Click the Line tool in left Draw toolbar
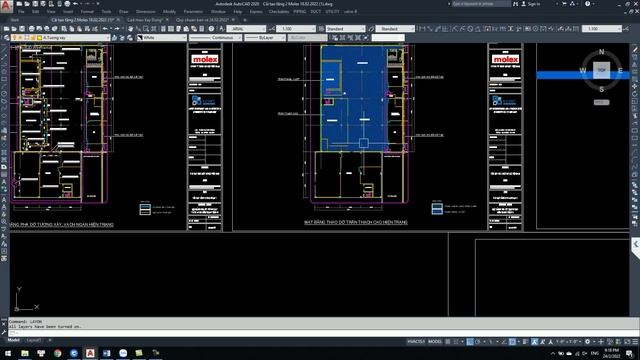 coord(4,49)
